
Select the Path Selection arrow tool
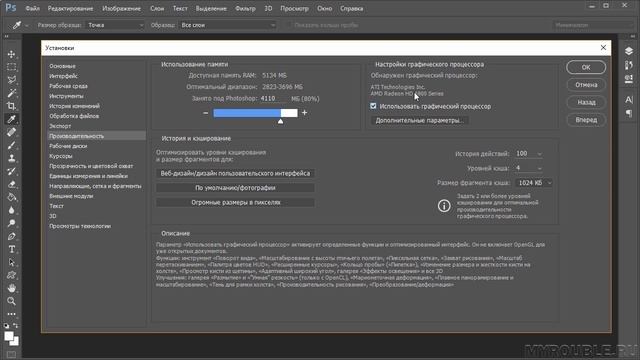[x=11, y=262]
